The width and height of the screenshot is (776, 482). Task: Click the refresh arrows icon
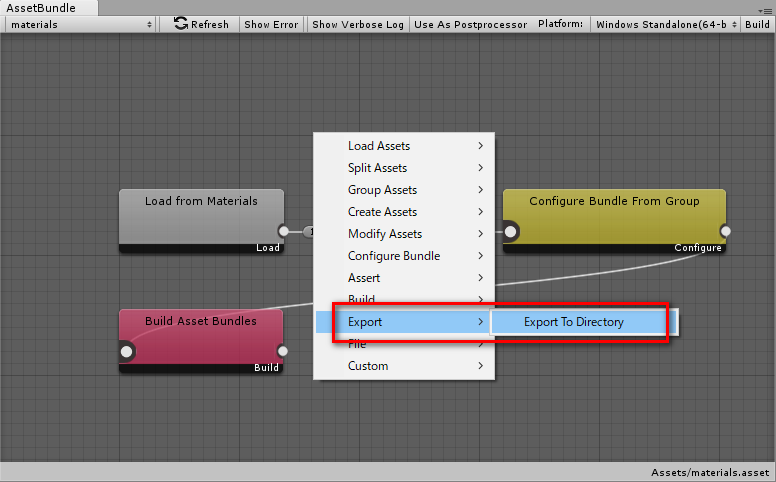pos(181,24)
